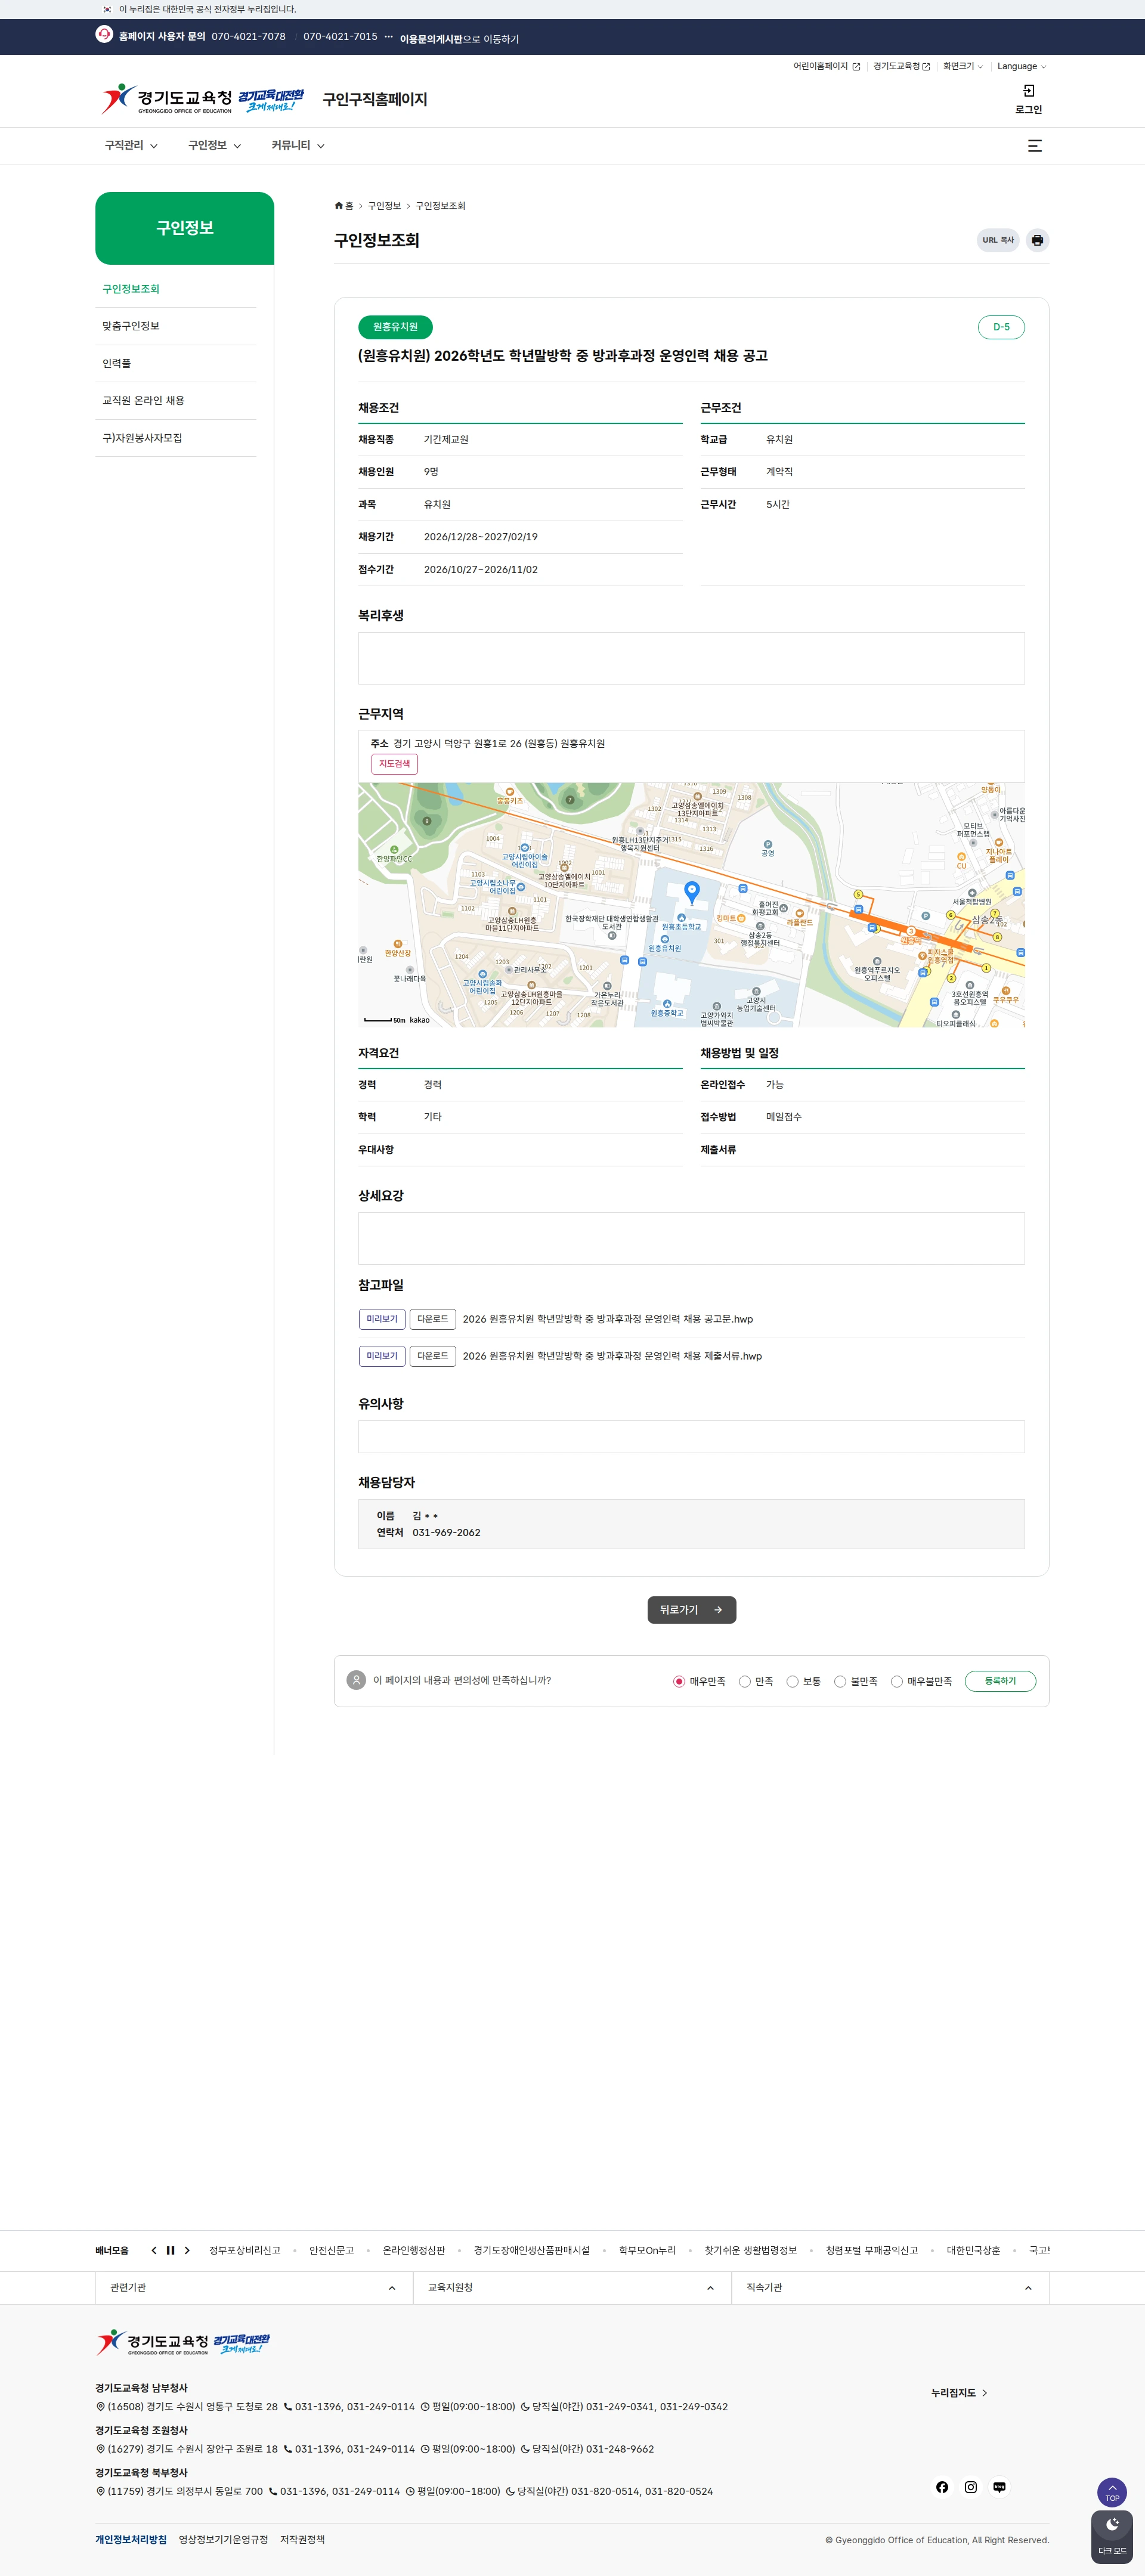Click the support headset icon in top bar

pos(104,35)
